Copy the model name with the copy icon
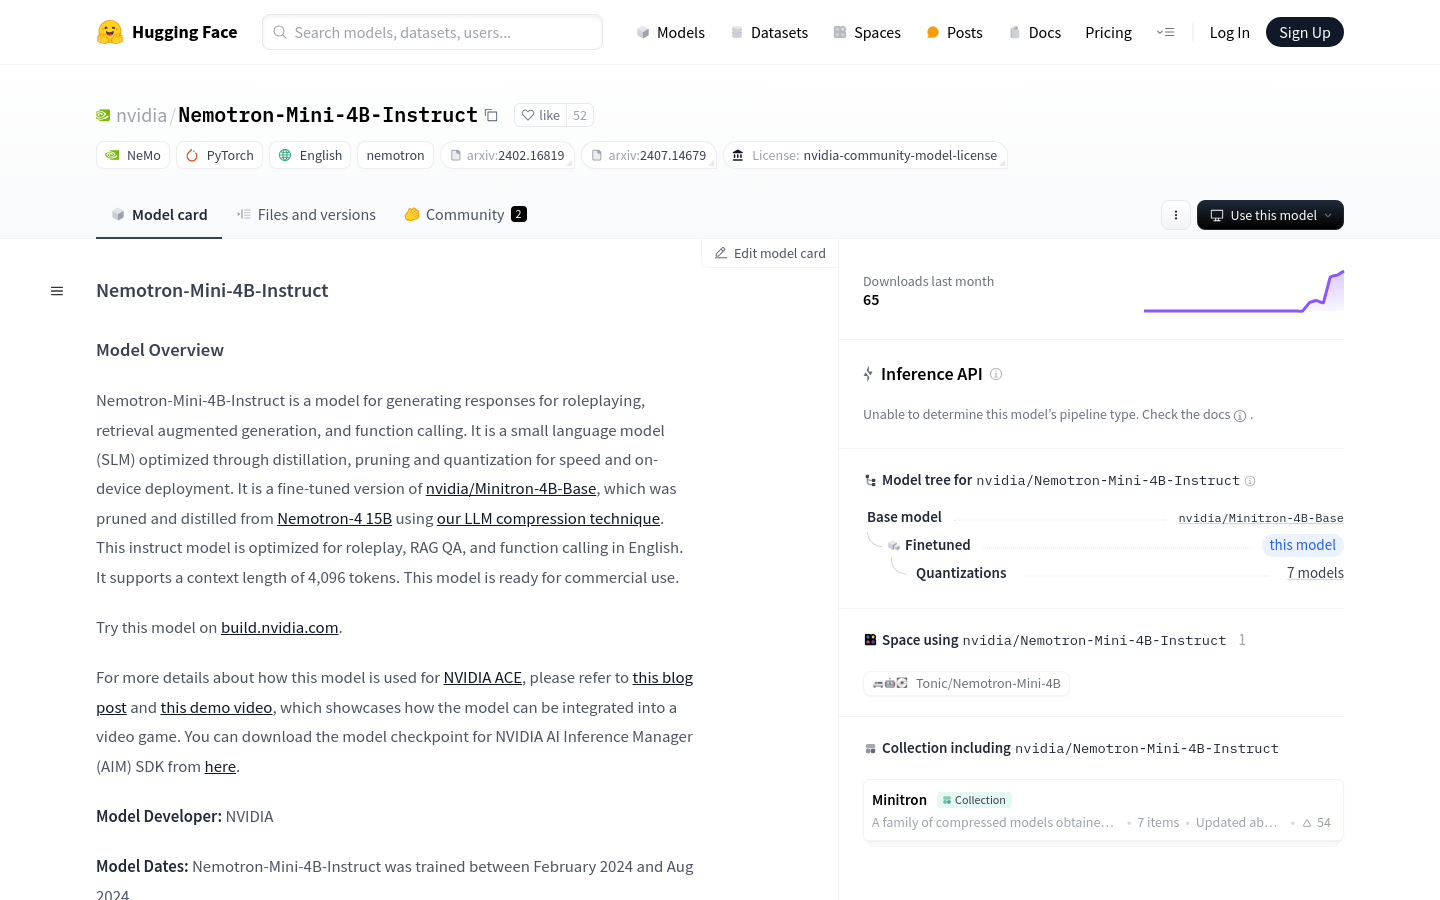This screenshot has width=1440, height=900. tap(491, 115)
